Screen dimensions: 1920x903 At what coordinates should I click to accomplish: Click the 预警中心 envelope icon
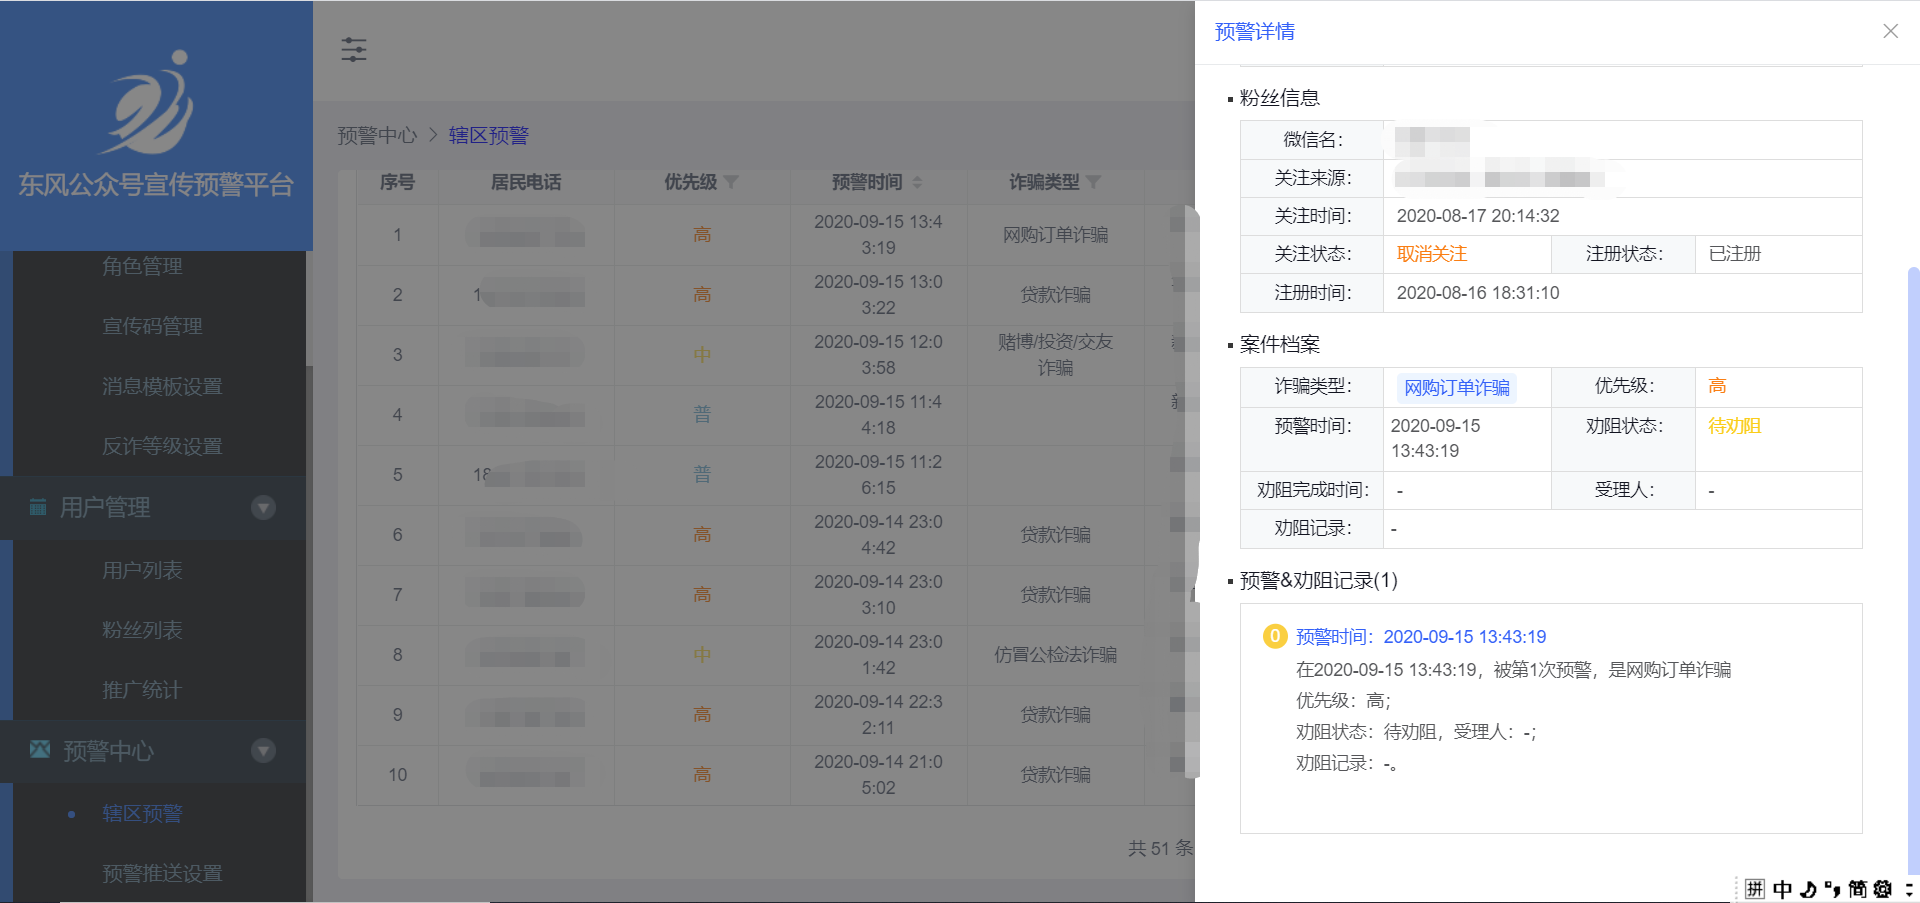pos(40,750)
